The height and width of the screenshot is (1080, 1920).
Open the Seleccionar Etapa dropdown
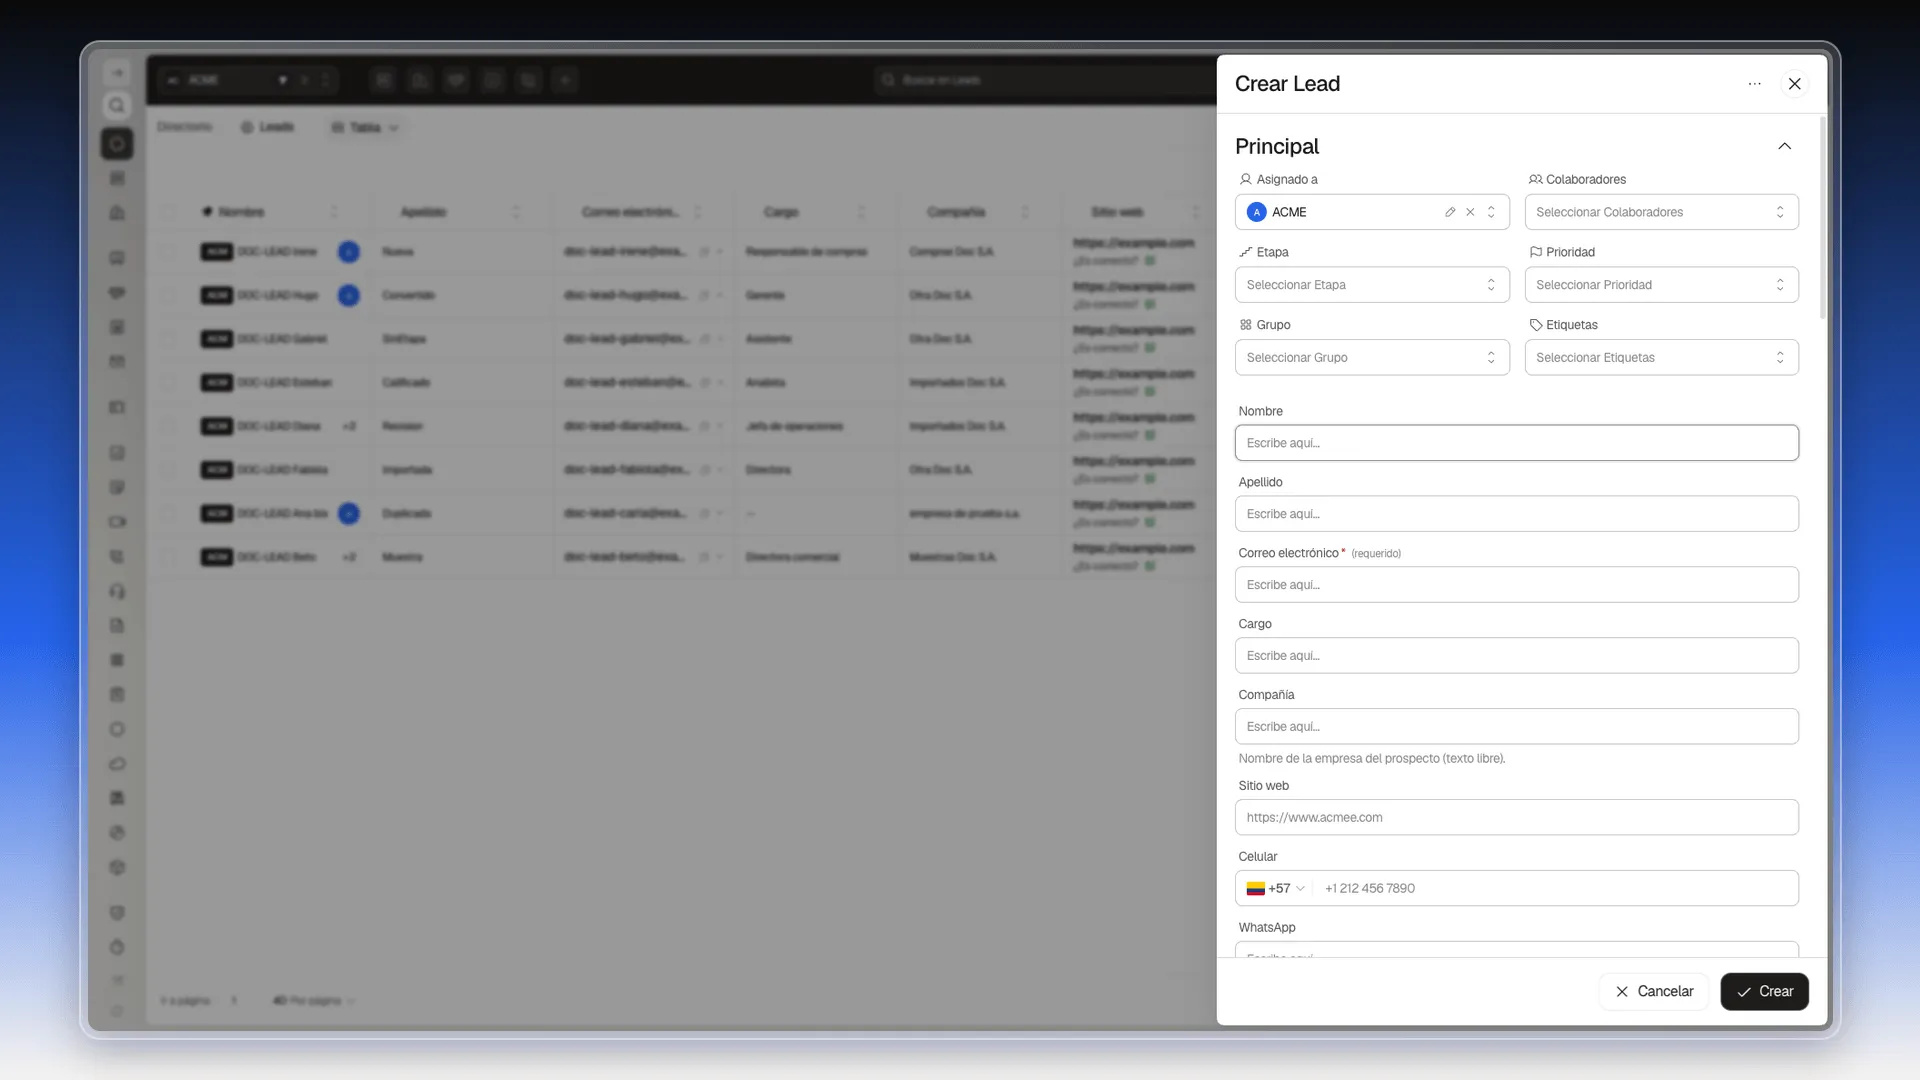1372,285
